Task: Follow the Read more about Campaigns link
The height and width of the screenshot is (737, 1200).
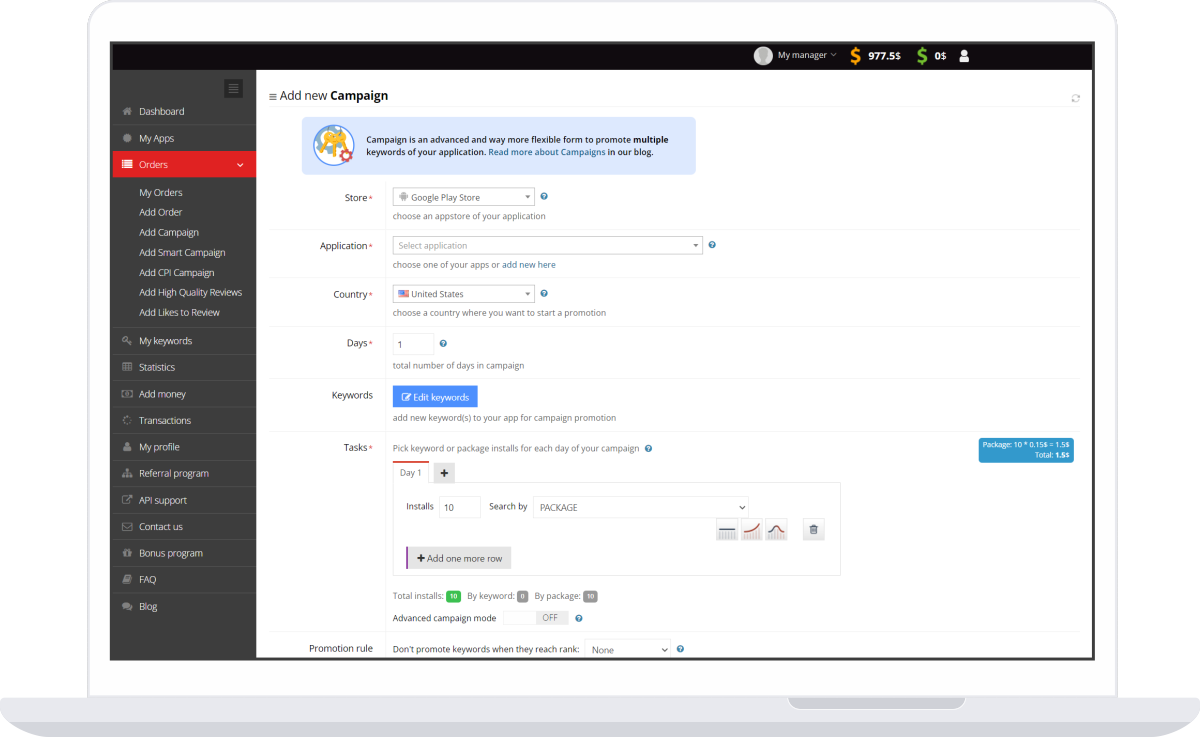Action: (x=546, y=152)
